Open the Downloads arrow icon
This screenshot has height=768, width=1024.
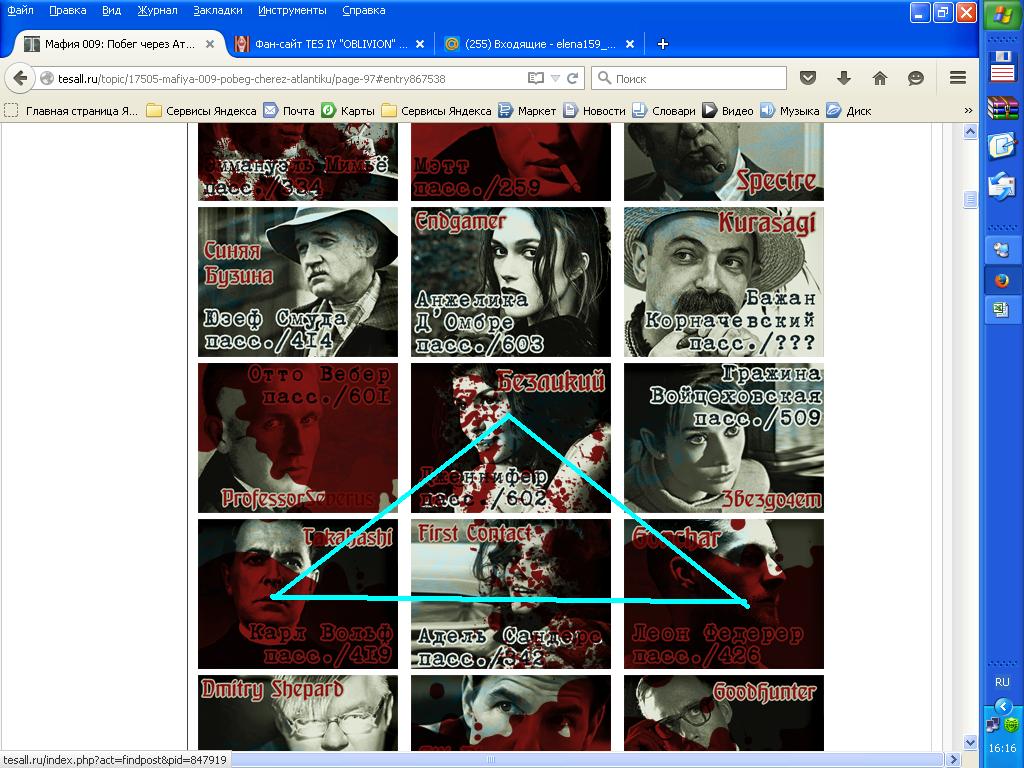[x=844, y=78]
